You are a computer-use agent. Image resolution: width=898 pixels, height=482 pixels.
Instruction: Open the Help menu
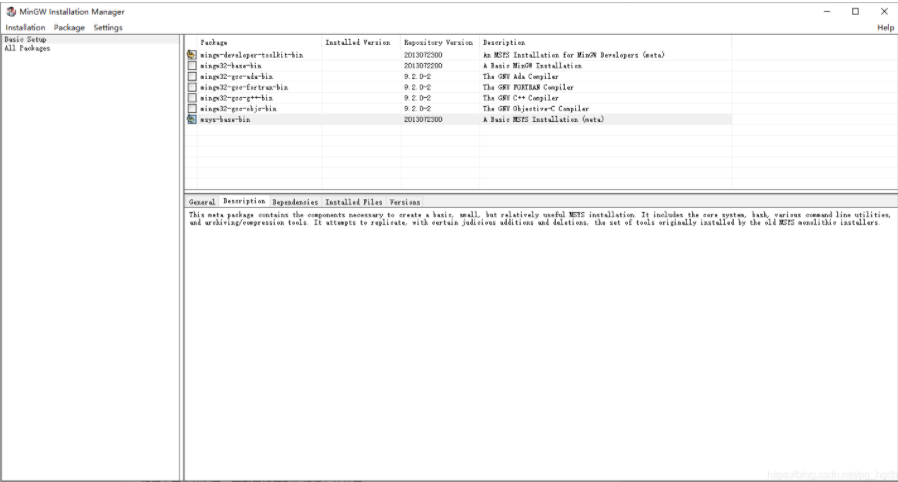[885, 27]
